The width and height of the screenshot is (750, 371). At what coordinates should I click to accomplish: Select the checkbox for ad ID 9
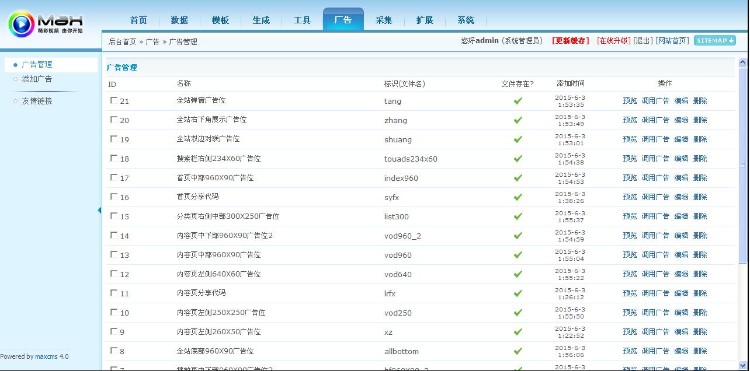(x=113, y=331)
